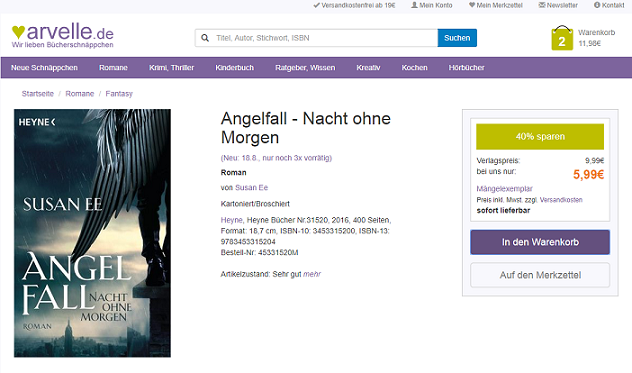Open Versandkosten link
This screenshot has width=632, height=373.
click(561, 200)
